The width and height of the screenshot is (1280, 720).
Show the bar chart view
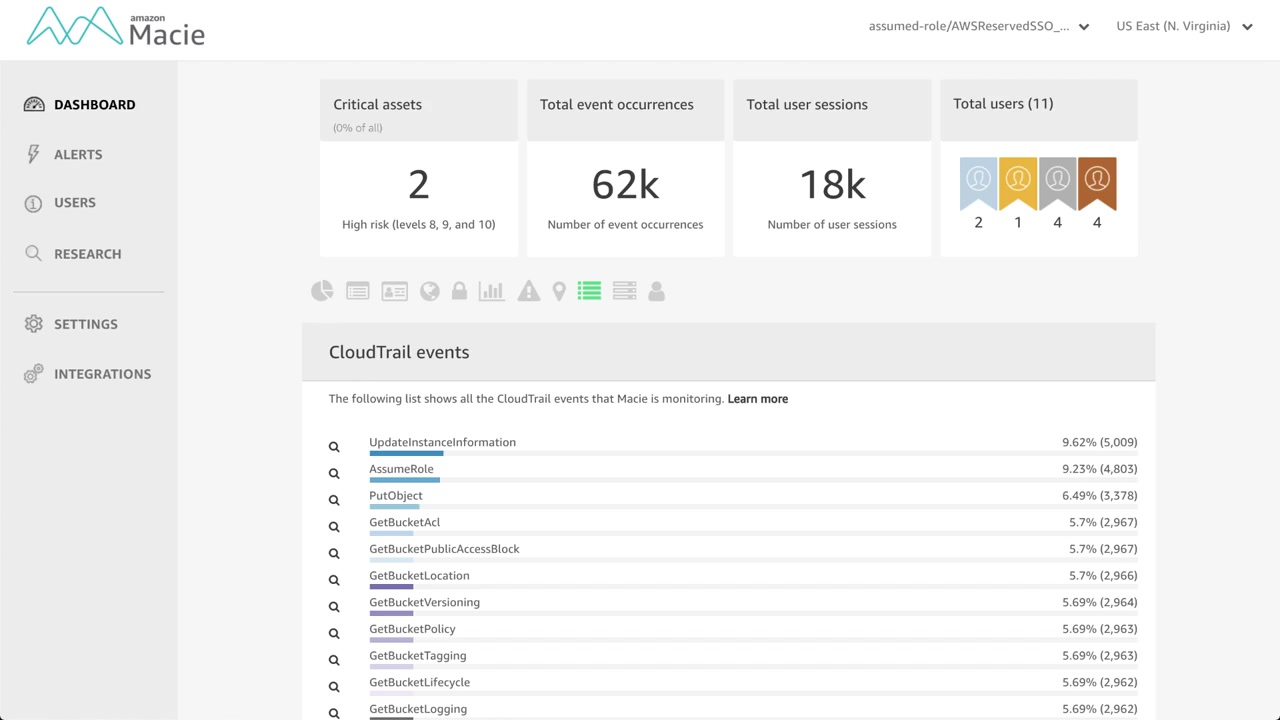[491, 291]
